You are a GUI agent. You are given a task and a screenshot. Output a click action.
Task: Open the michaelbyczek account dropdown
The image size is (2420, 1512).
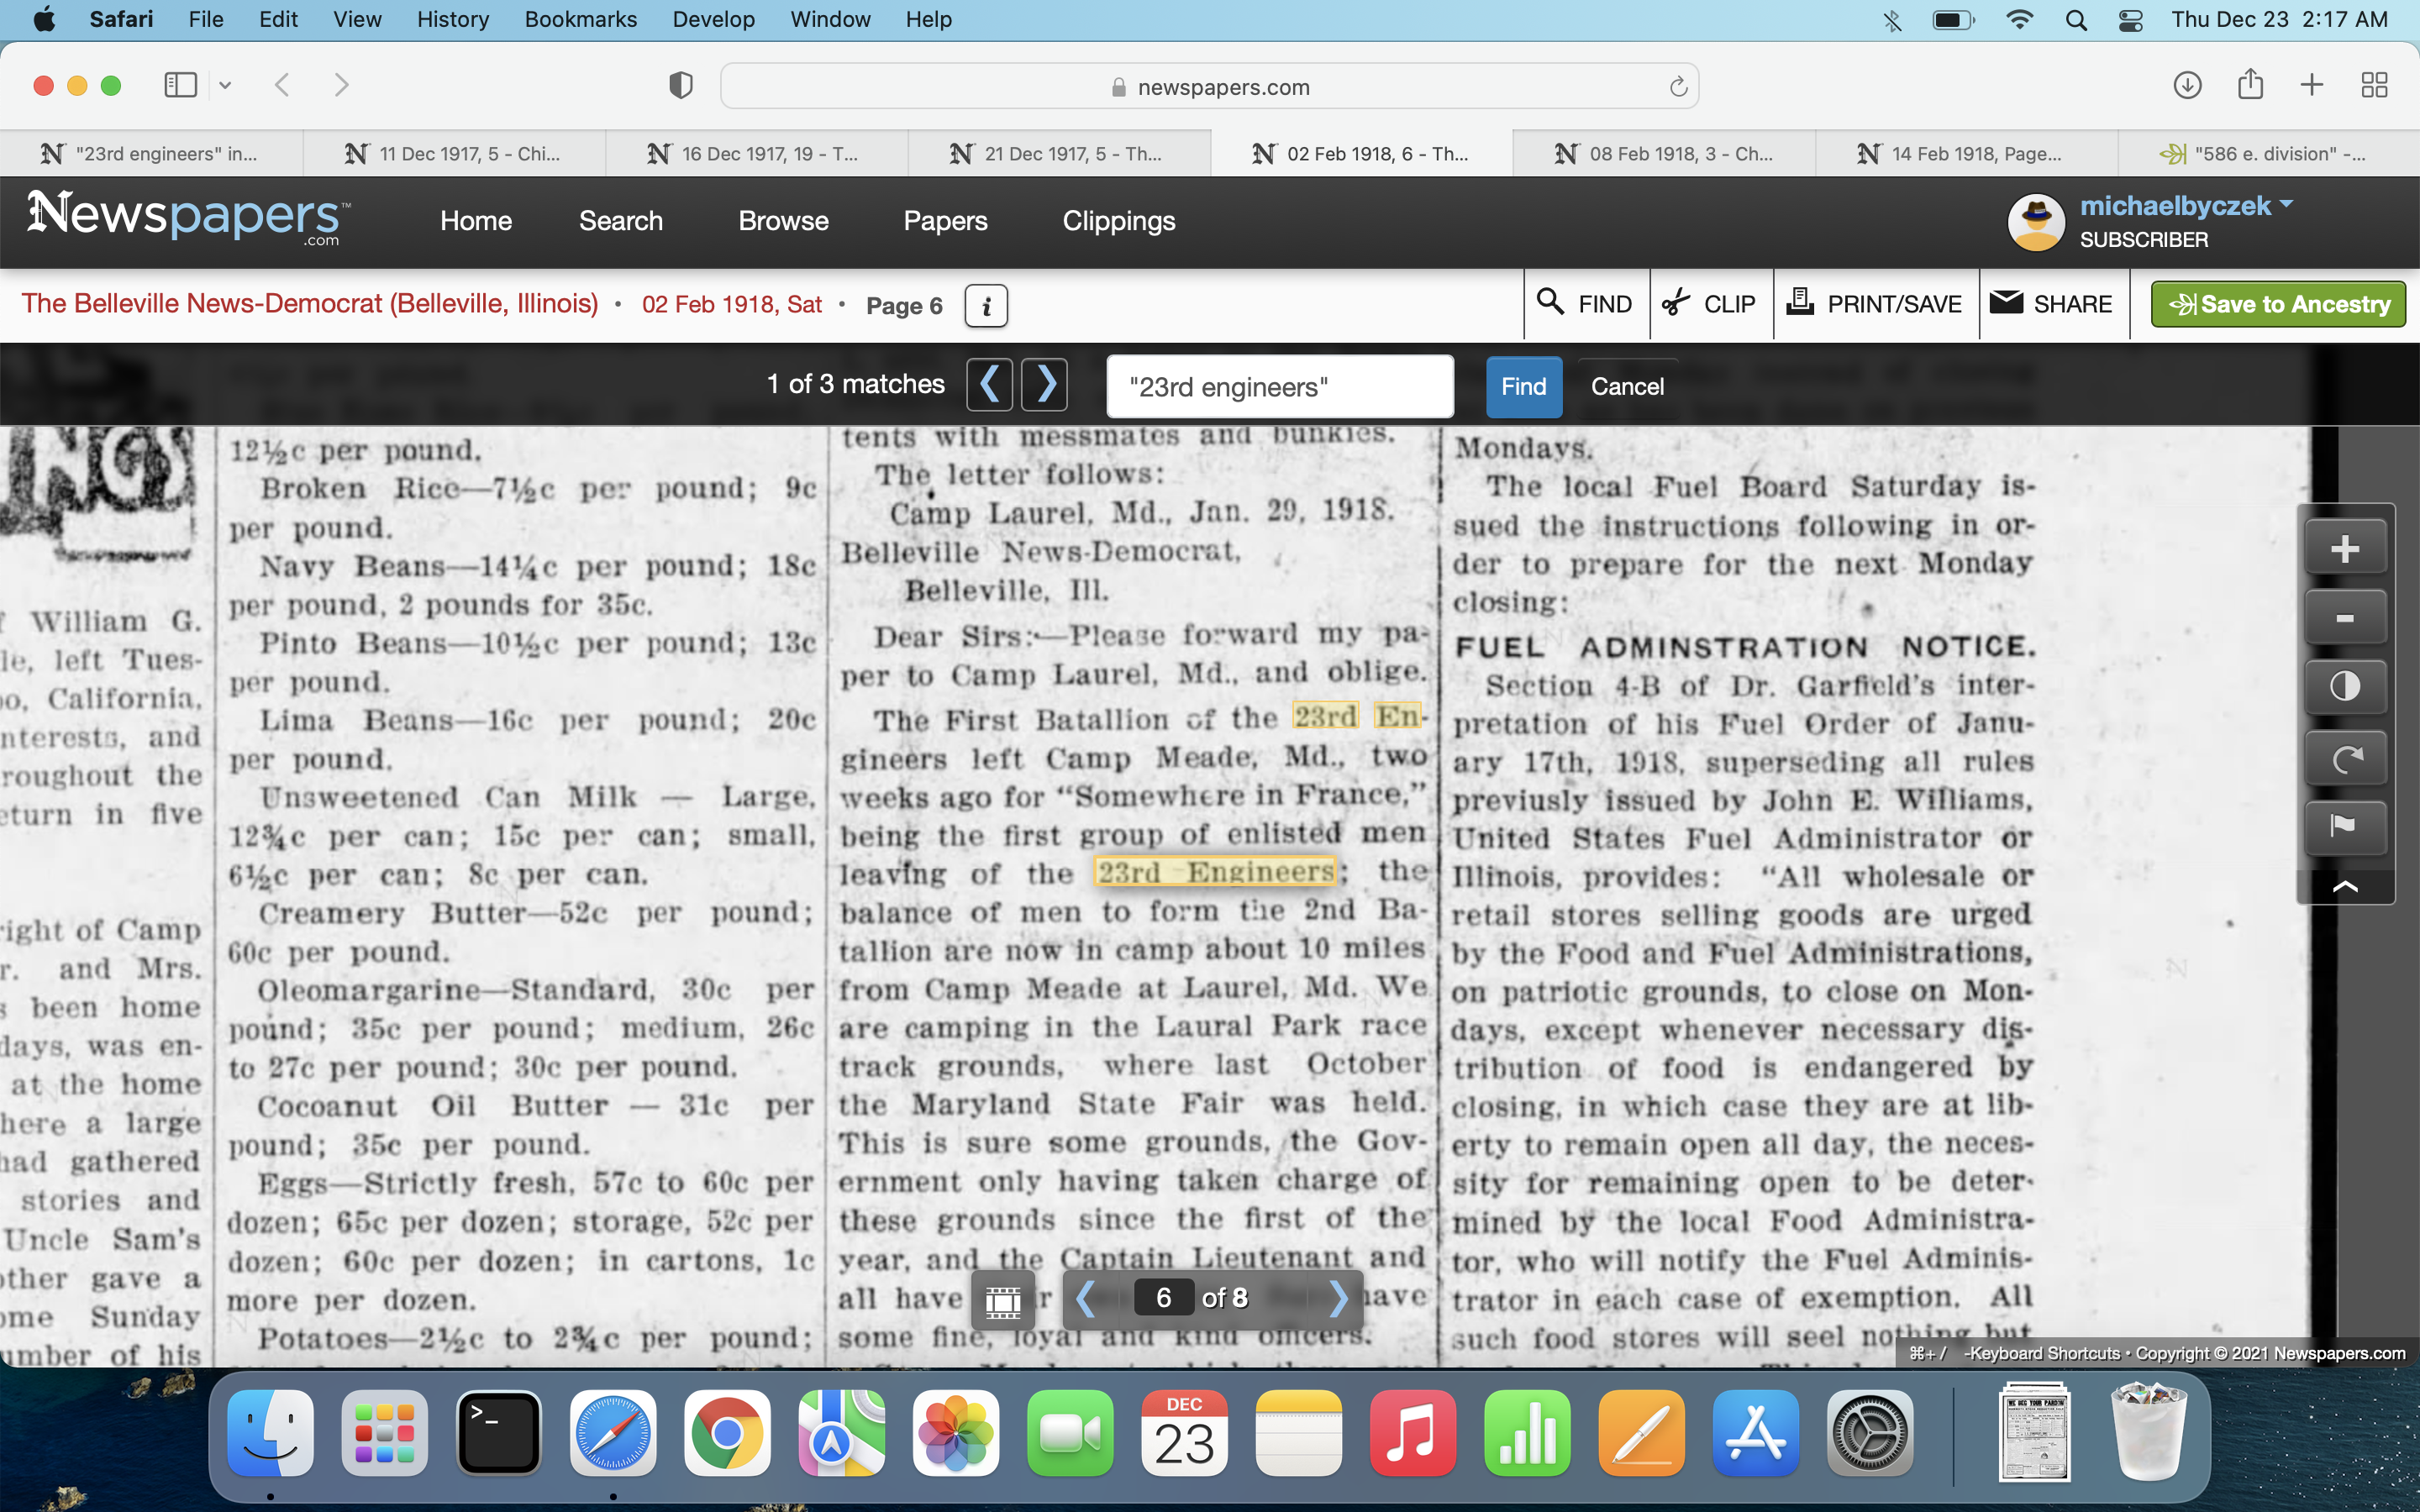click(2186, 206)
